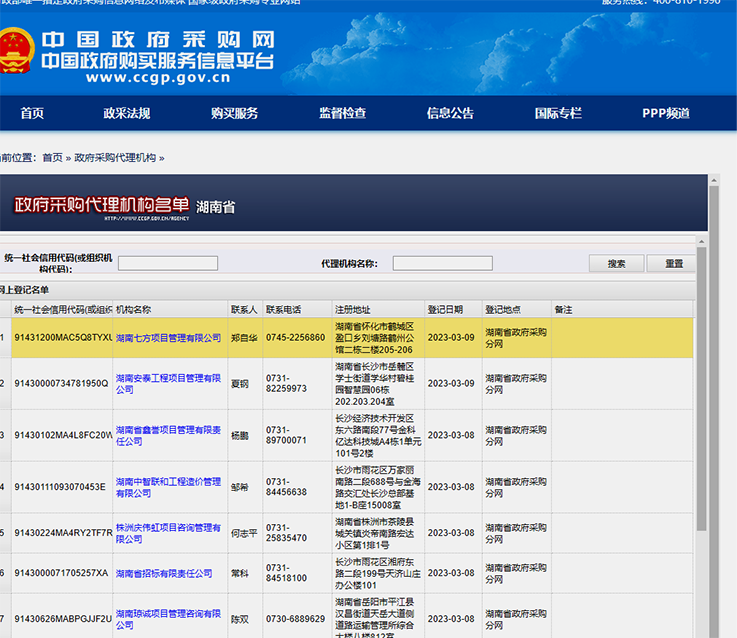Click phone number 0731-25835470
This screenshot has height=638, width=737.
(x=286, y=533)
